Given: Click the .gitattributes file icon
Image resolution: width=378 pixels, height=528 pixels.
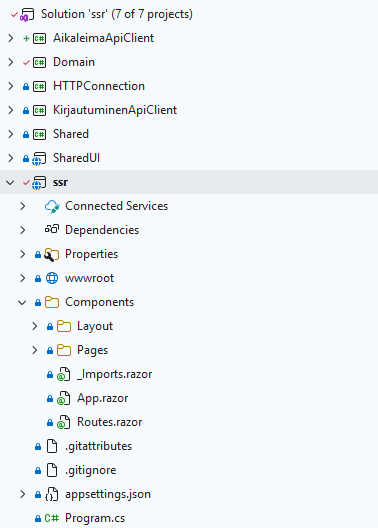Looking at the screenshot, I should click(52, 447).
